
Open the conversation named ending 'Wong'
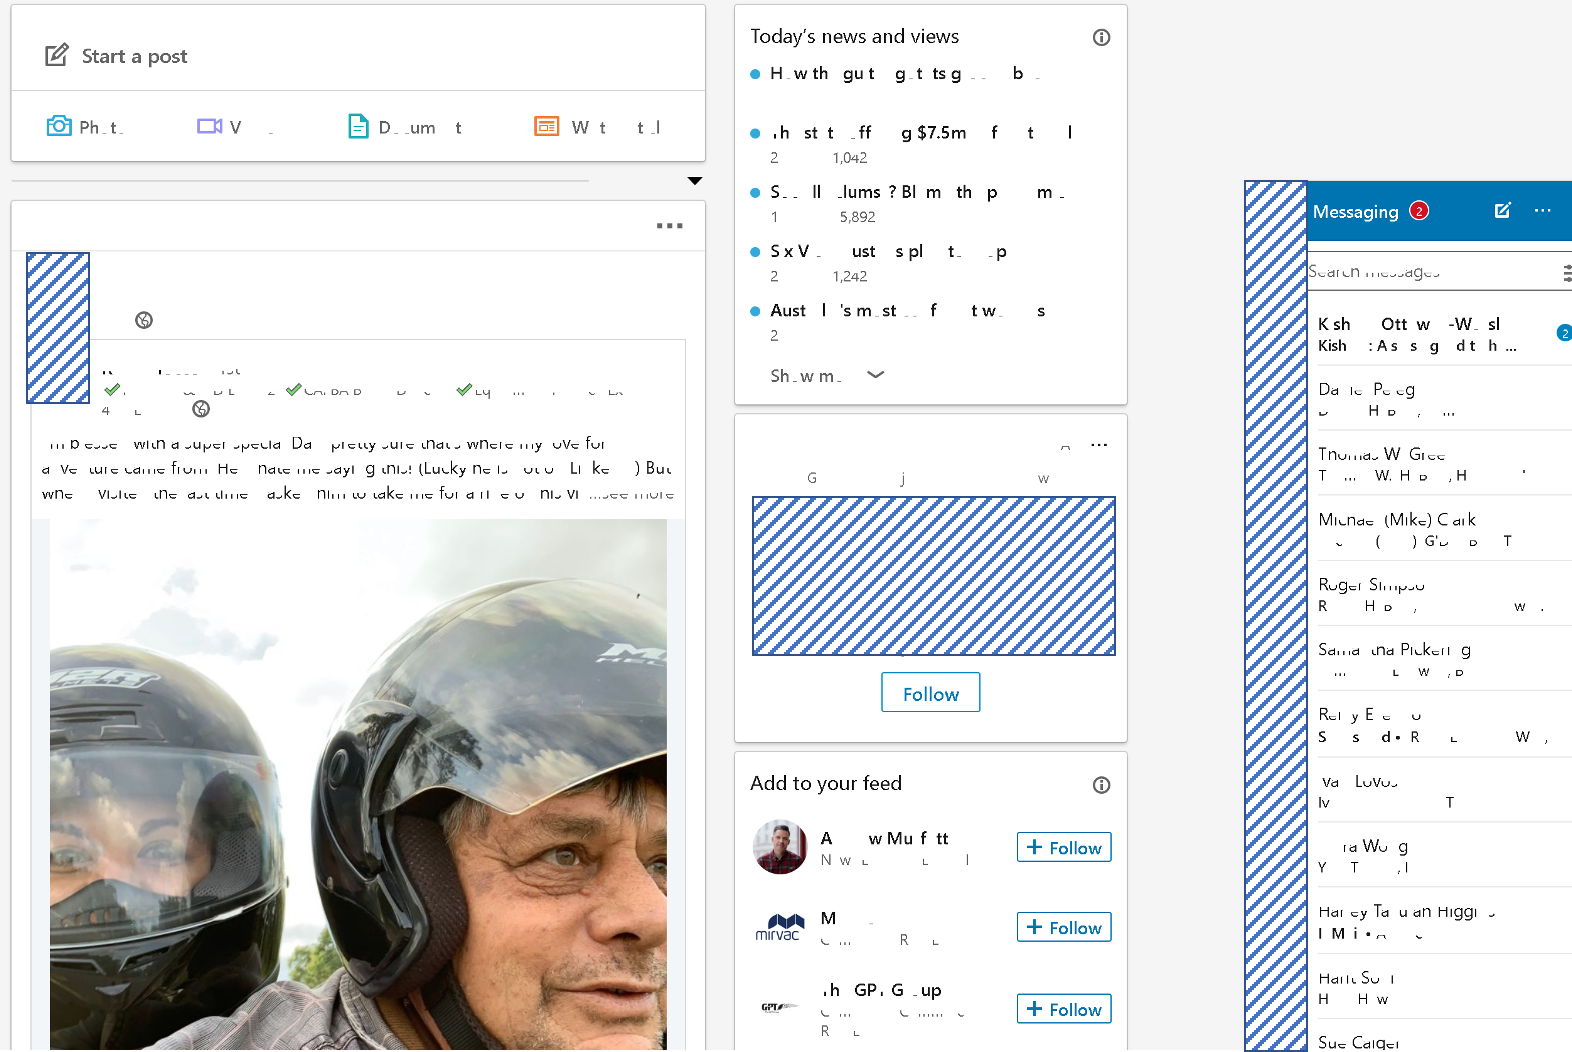[1440, 856]
